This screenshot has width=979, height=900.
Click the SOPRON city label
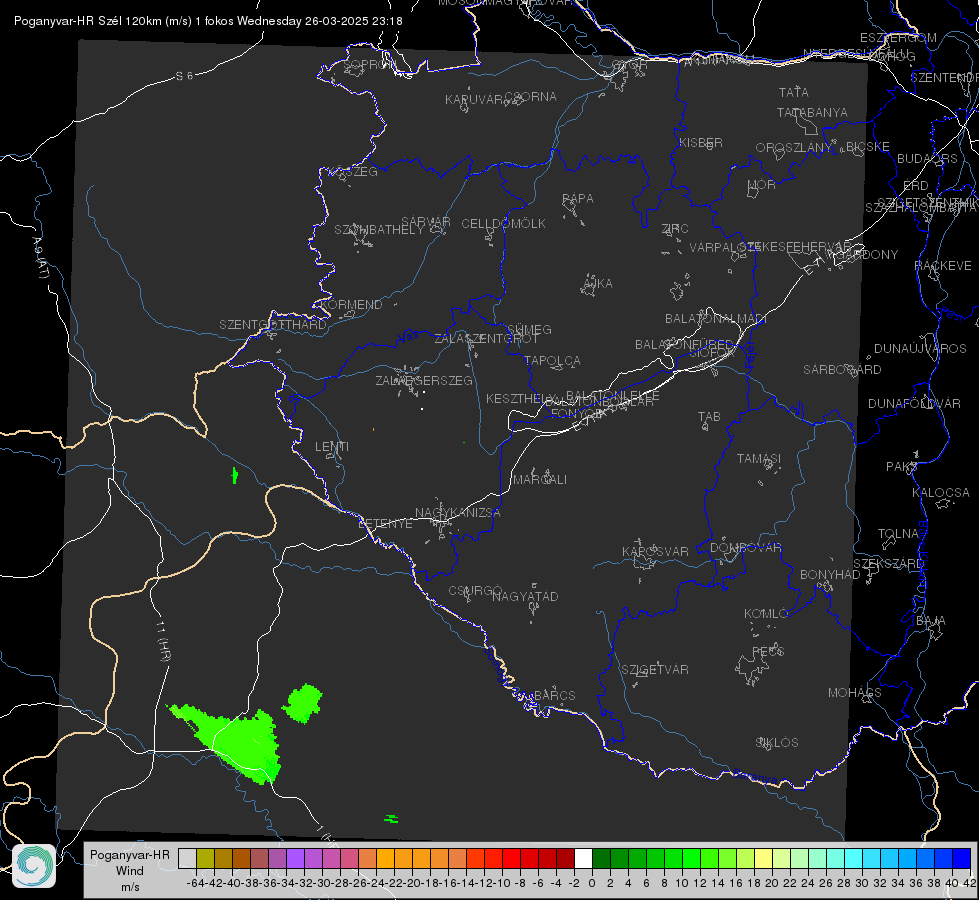370,64
